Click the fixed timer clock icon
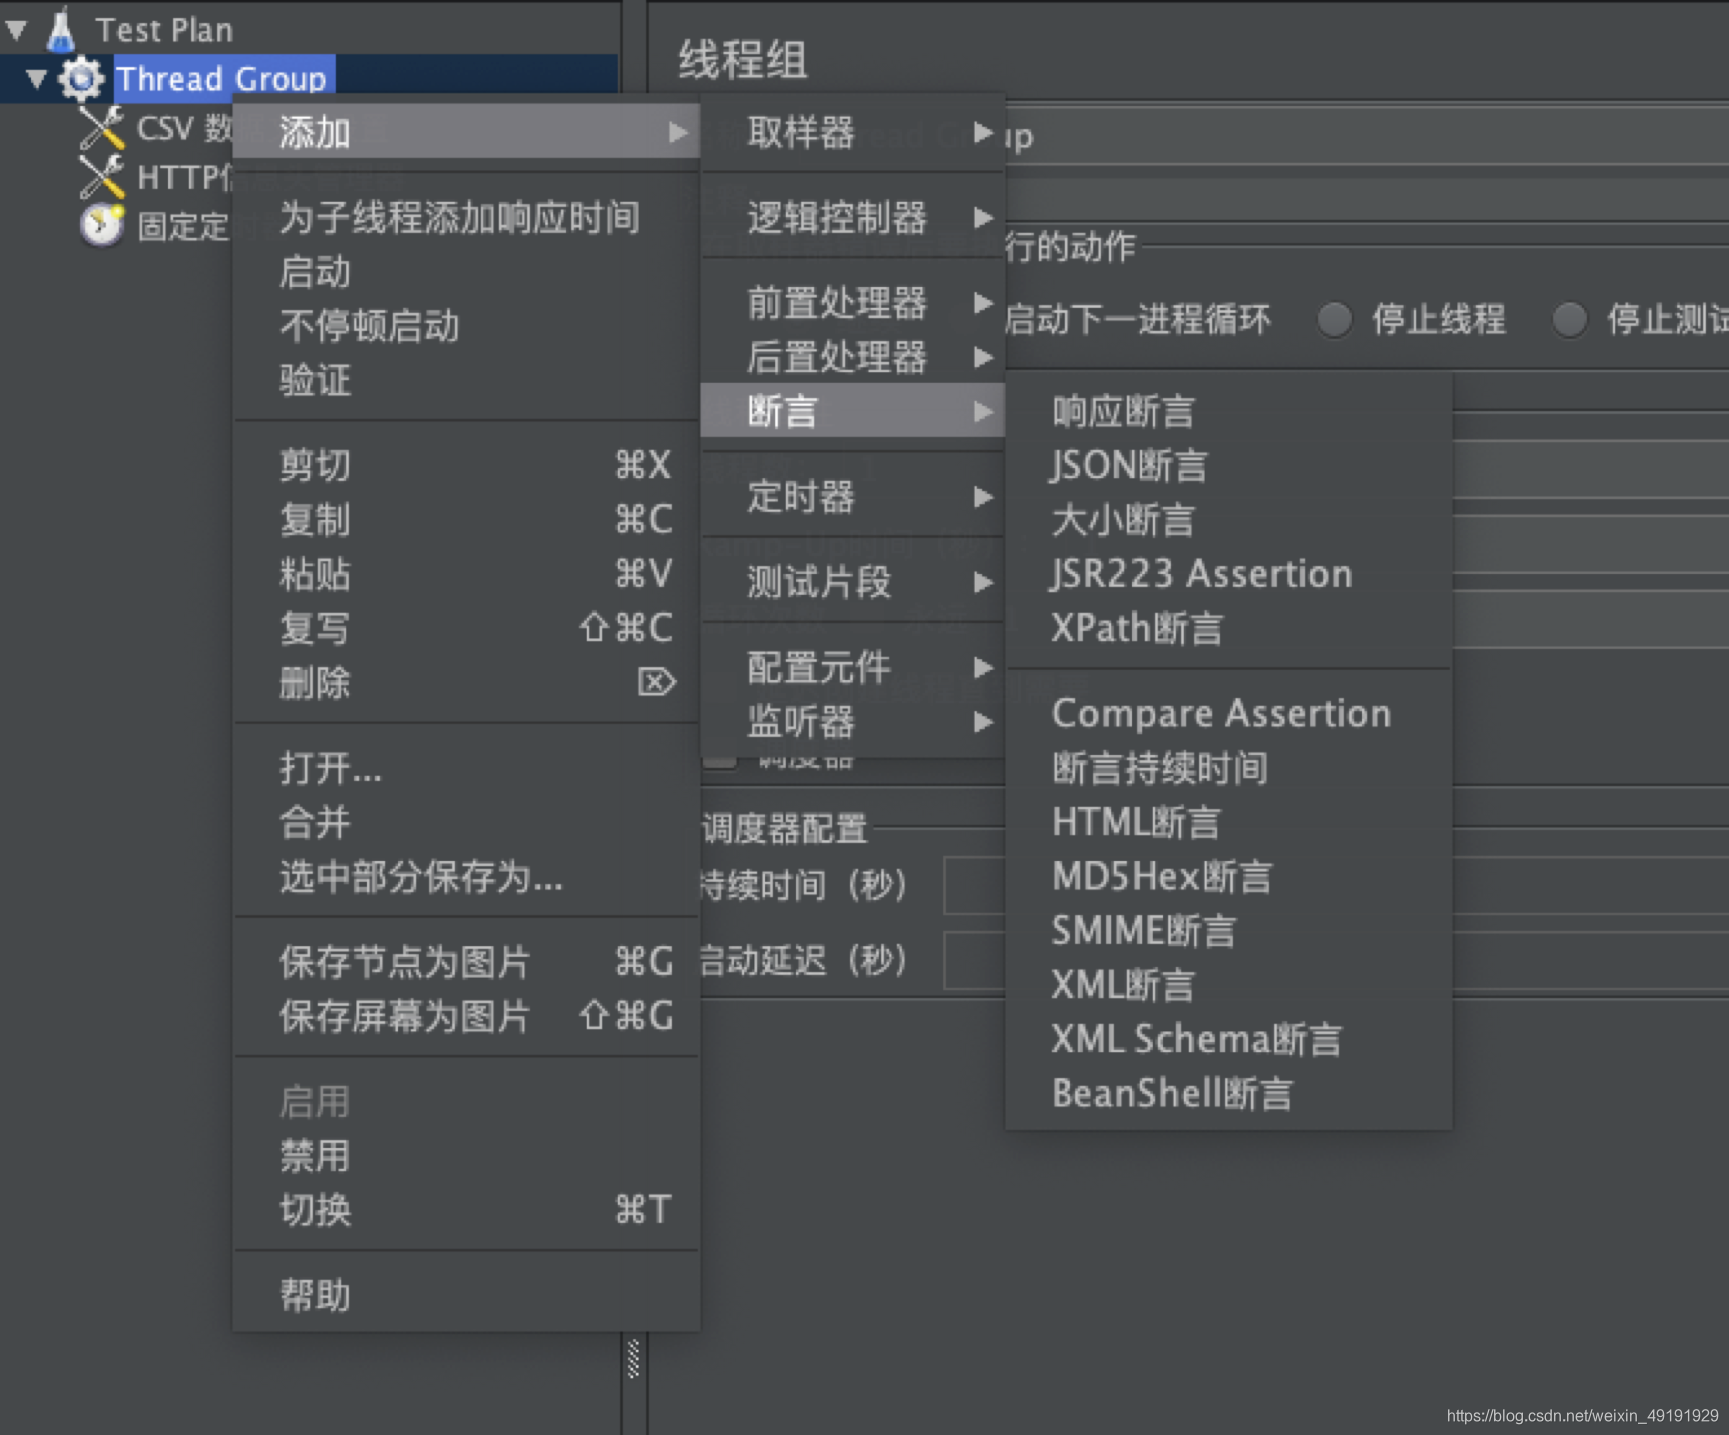The height and width of the screenshot is (1435, 1729). click(101, 225)
